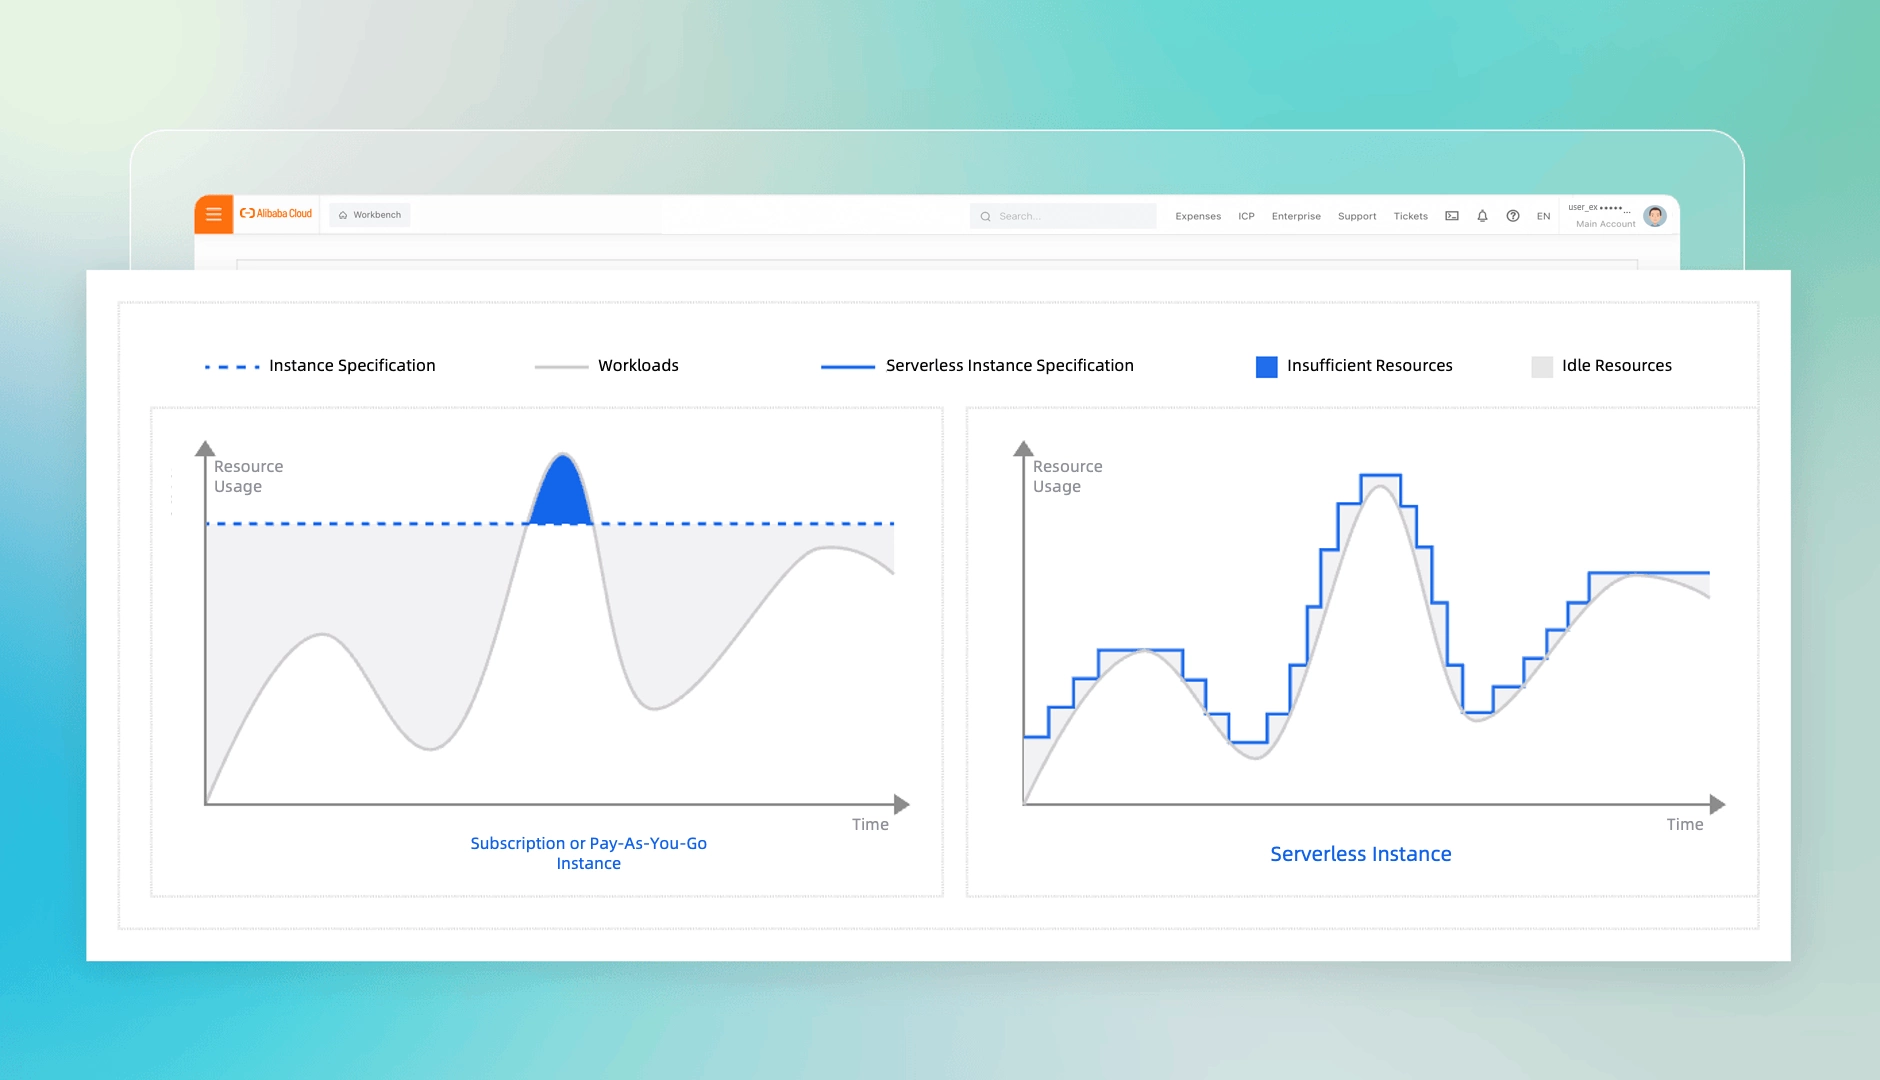Open the Support link

1357,216
